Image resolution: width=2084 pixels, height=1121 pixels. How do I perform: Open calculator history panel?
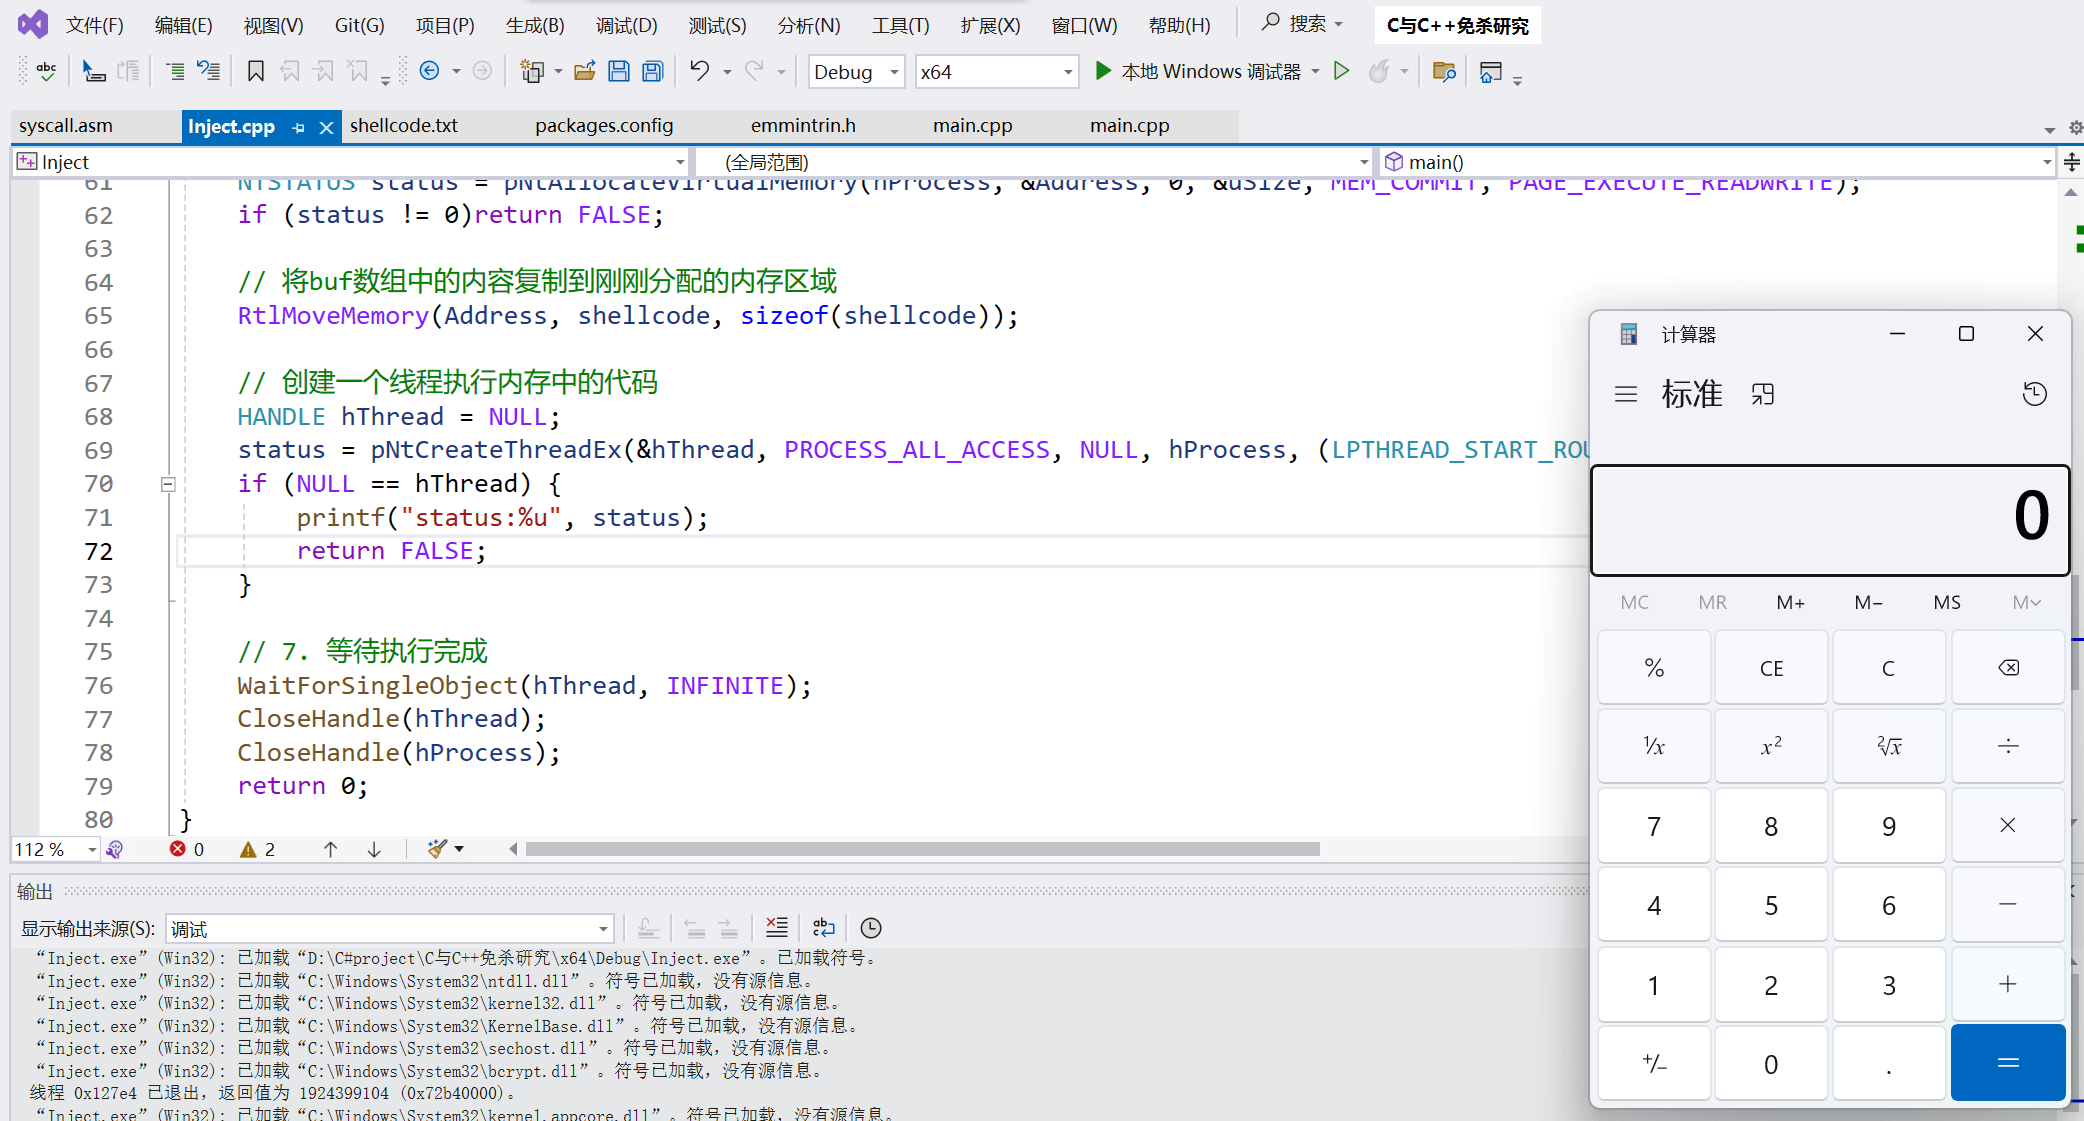point(2034,394)
